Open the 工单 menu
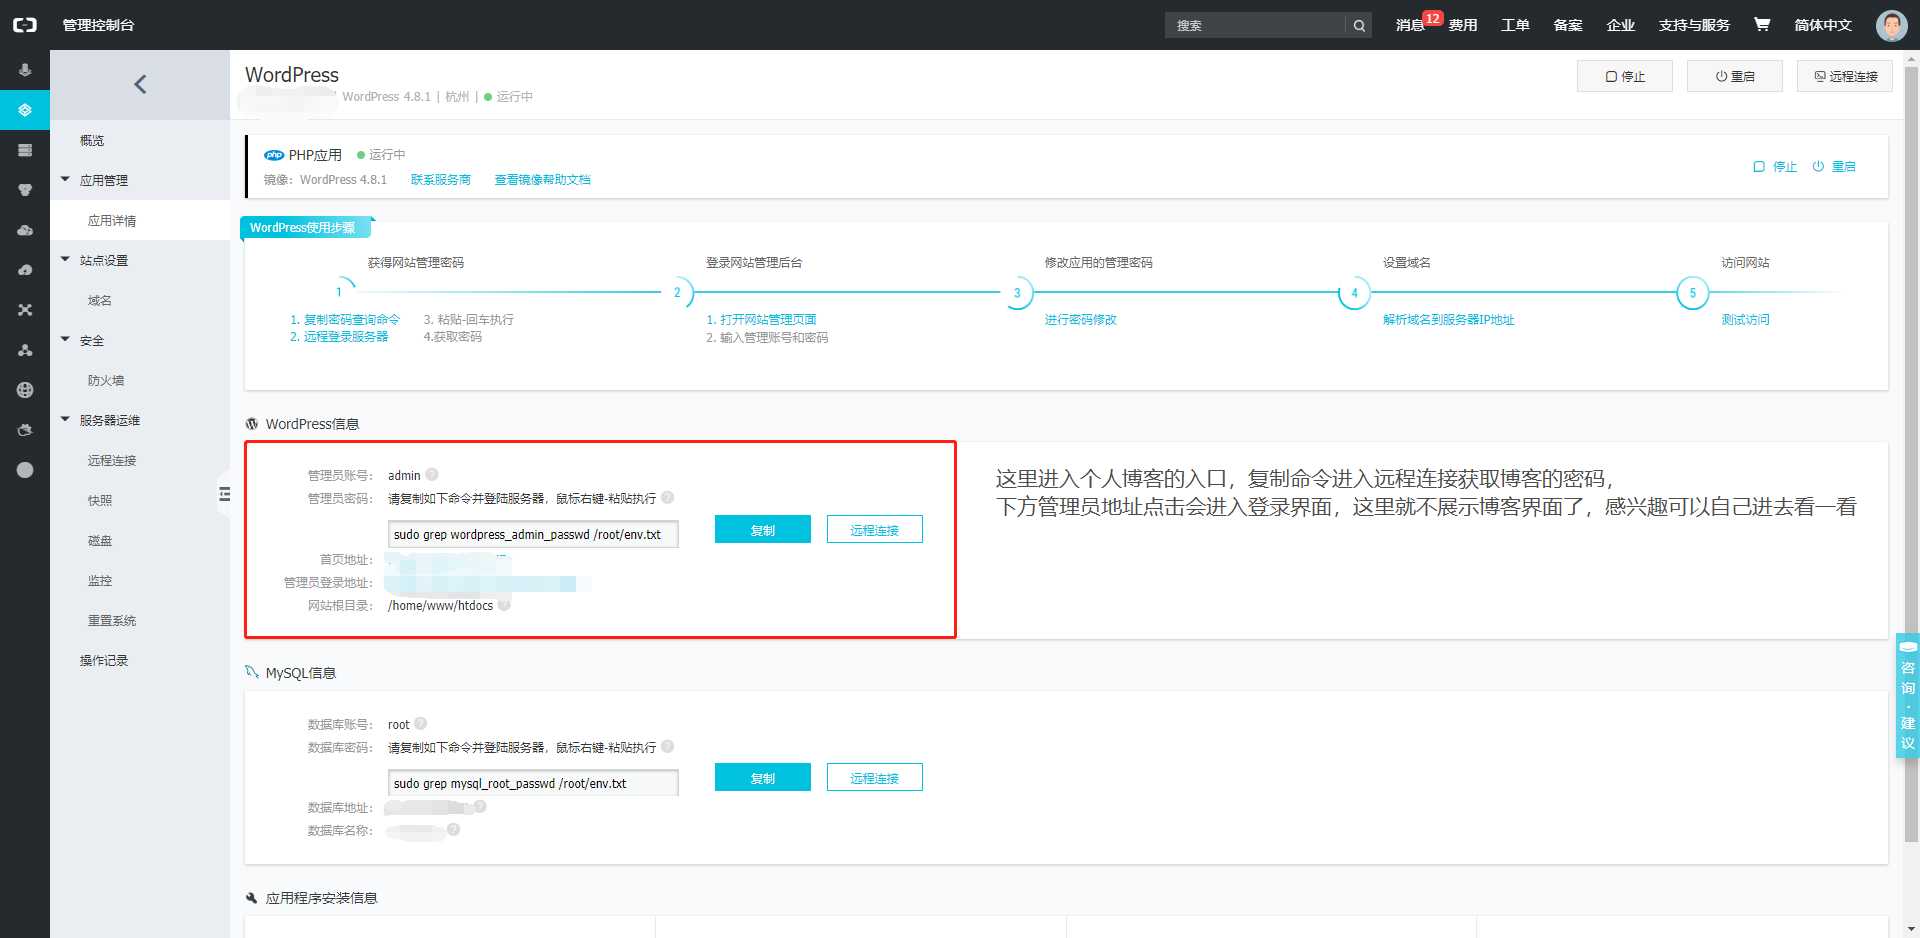Screen dimensions: 1920x938 pyautogui.click(x=1515, y=25)
